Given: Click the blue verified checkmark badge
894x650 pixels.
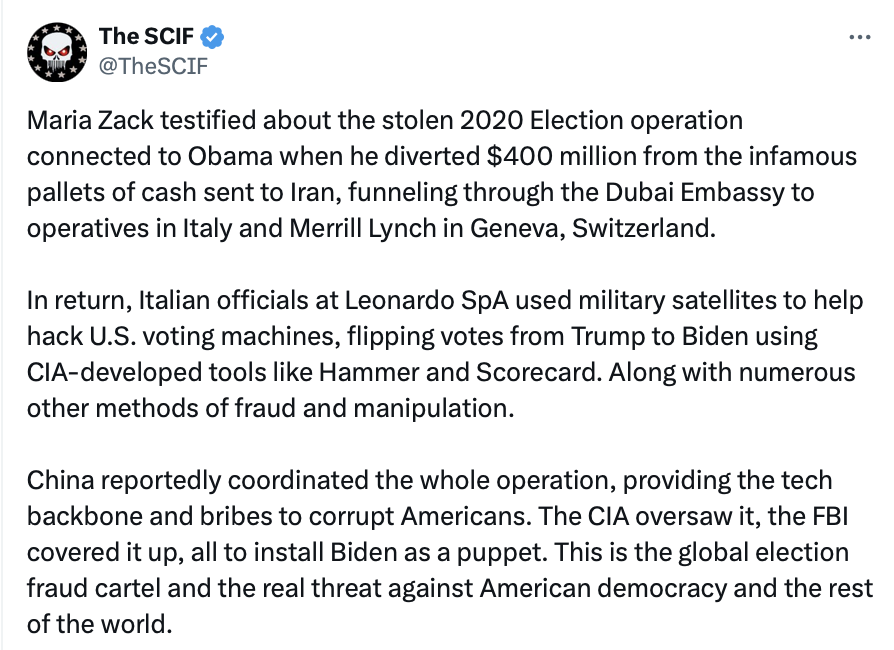Looking at the screenshot, I should [213, 39].
